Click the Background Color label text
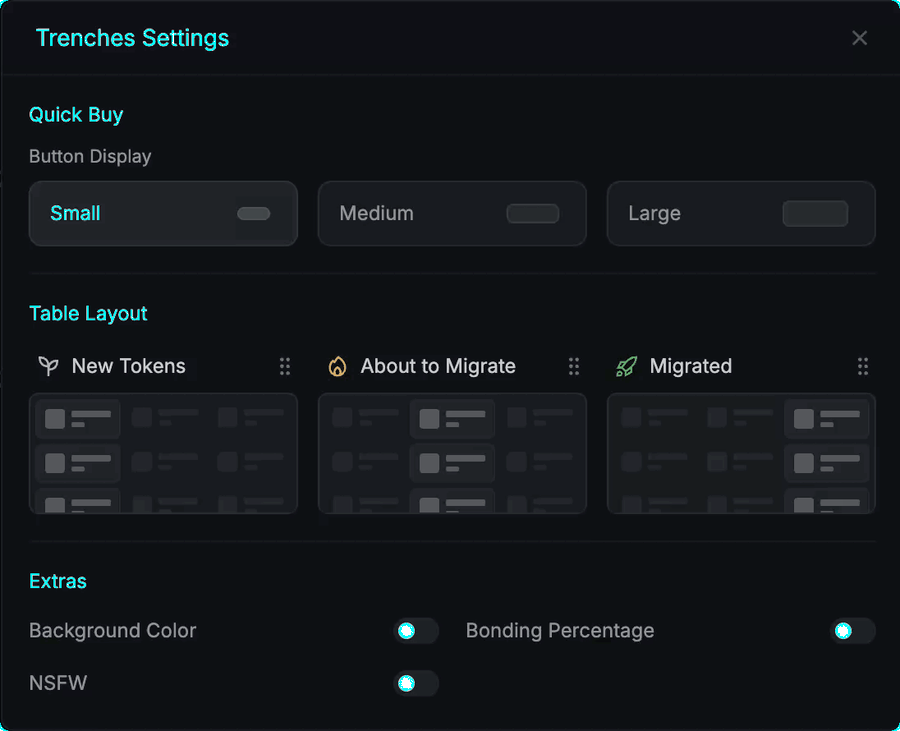The image size is (900, 731). (x=112, y=631)
